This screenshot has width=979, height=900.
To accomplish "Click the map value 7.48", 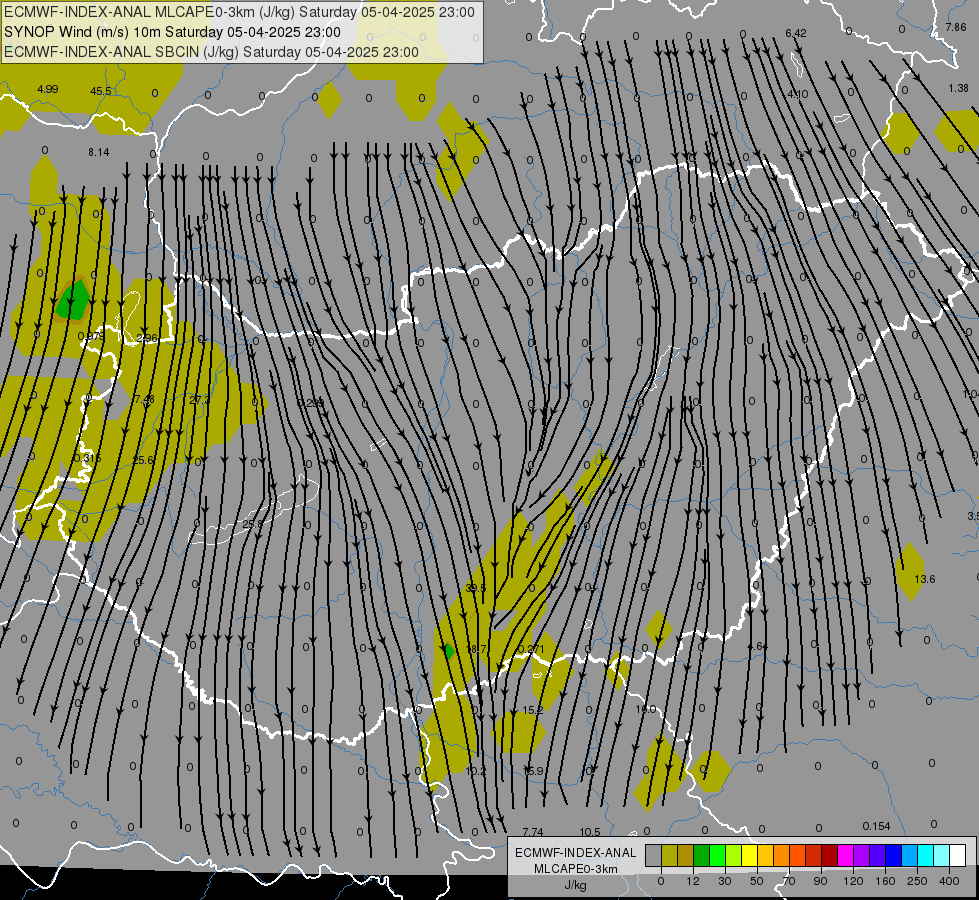I will [x=144, y=399].
